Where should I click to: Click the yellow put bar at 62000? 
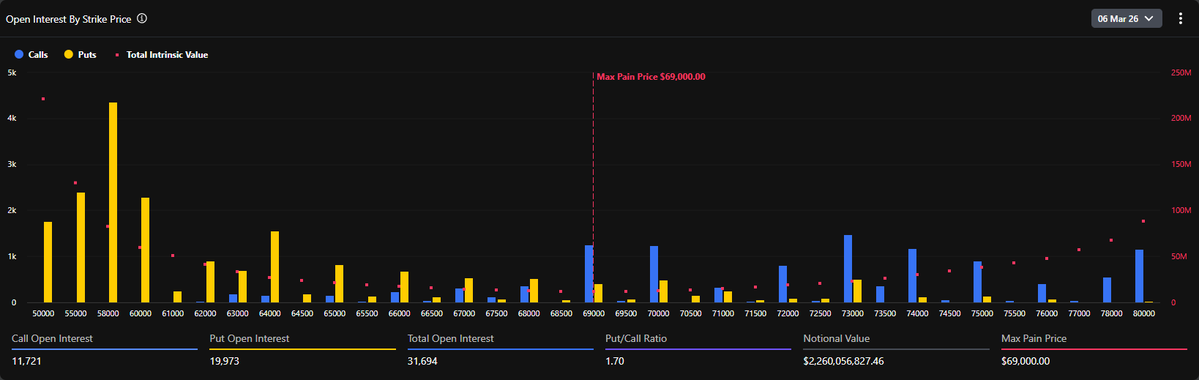[210, 282]
